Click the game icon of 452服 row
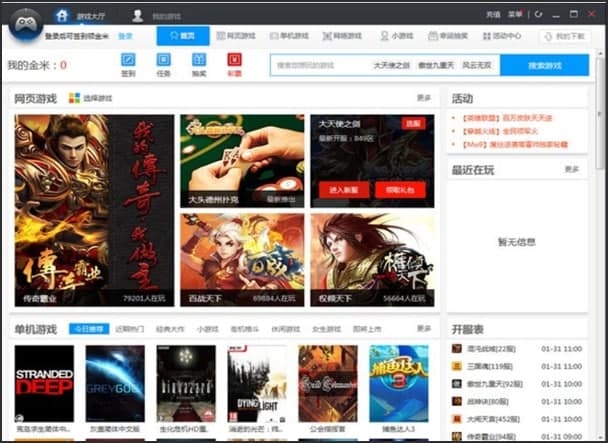This screenshot has height=443, width=608. pyautogui.click(x=457, y=419)
